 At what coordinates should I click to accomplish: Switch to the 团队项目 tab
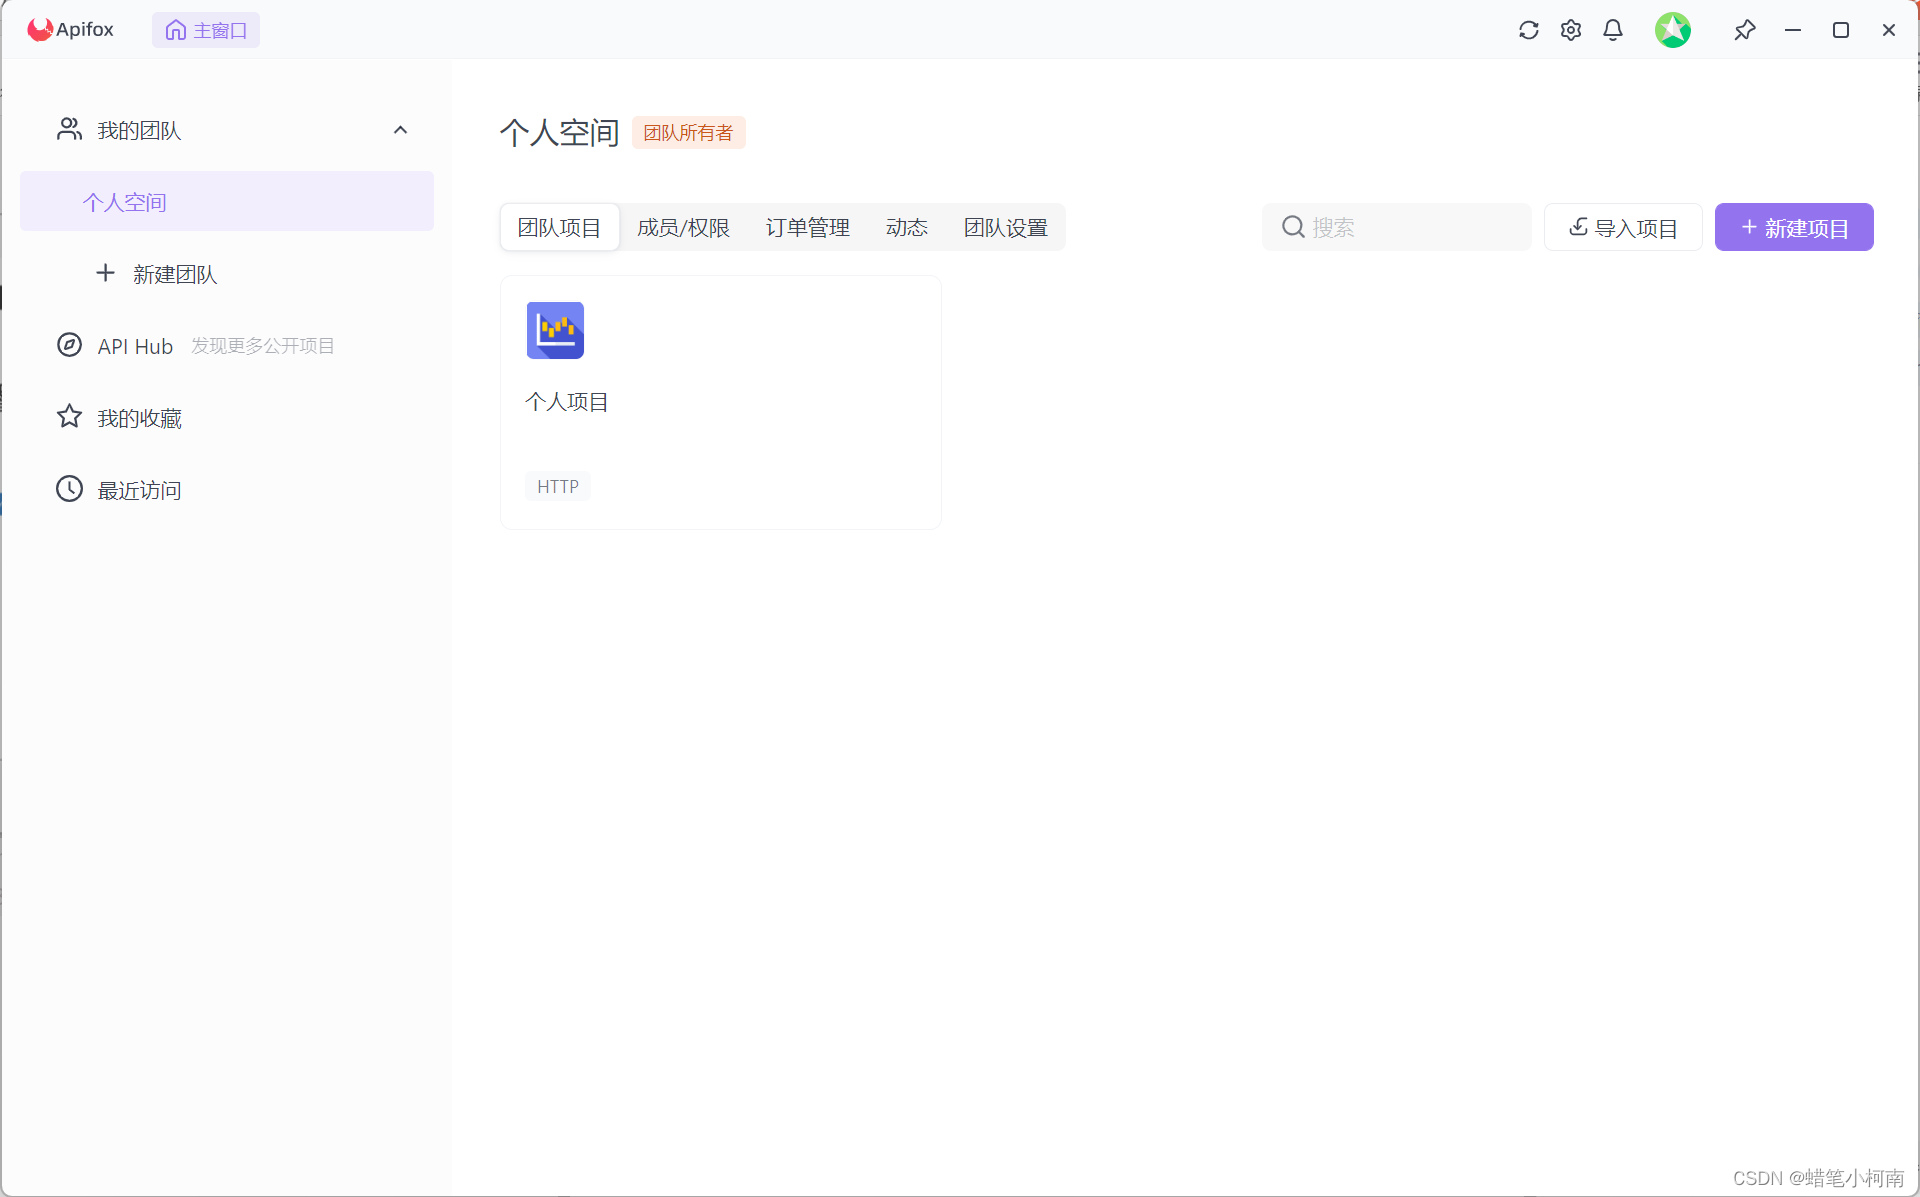[559, 227]
